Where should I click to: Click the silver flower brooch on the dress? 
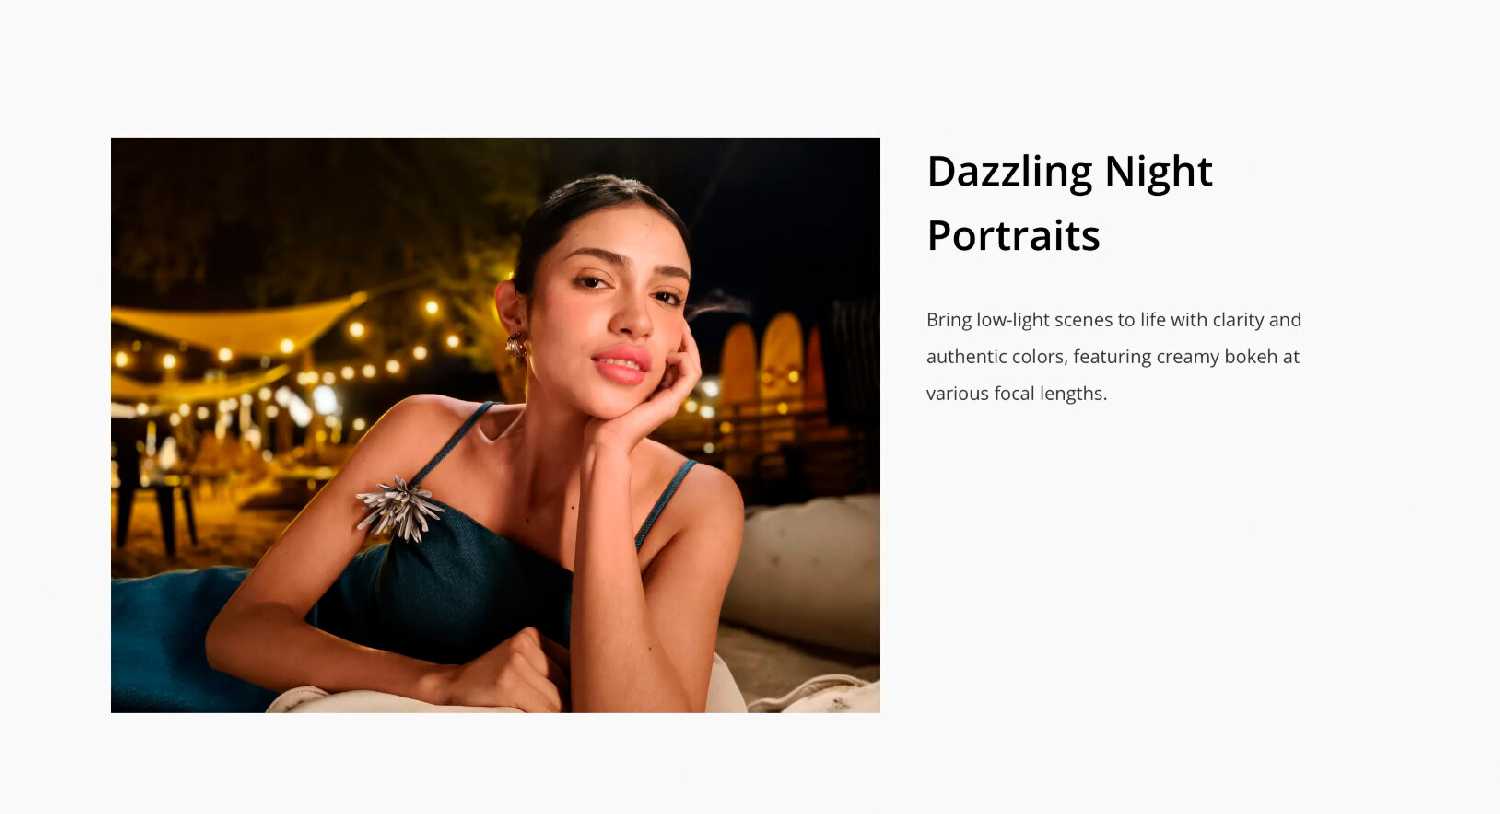400,507
